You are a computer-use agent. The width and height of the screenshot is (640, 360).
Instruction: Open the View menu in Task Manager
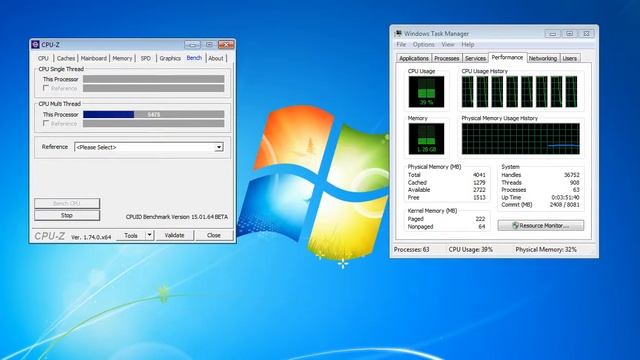click(448, 44)
